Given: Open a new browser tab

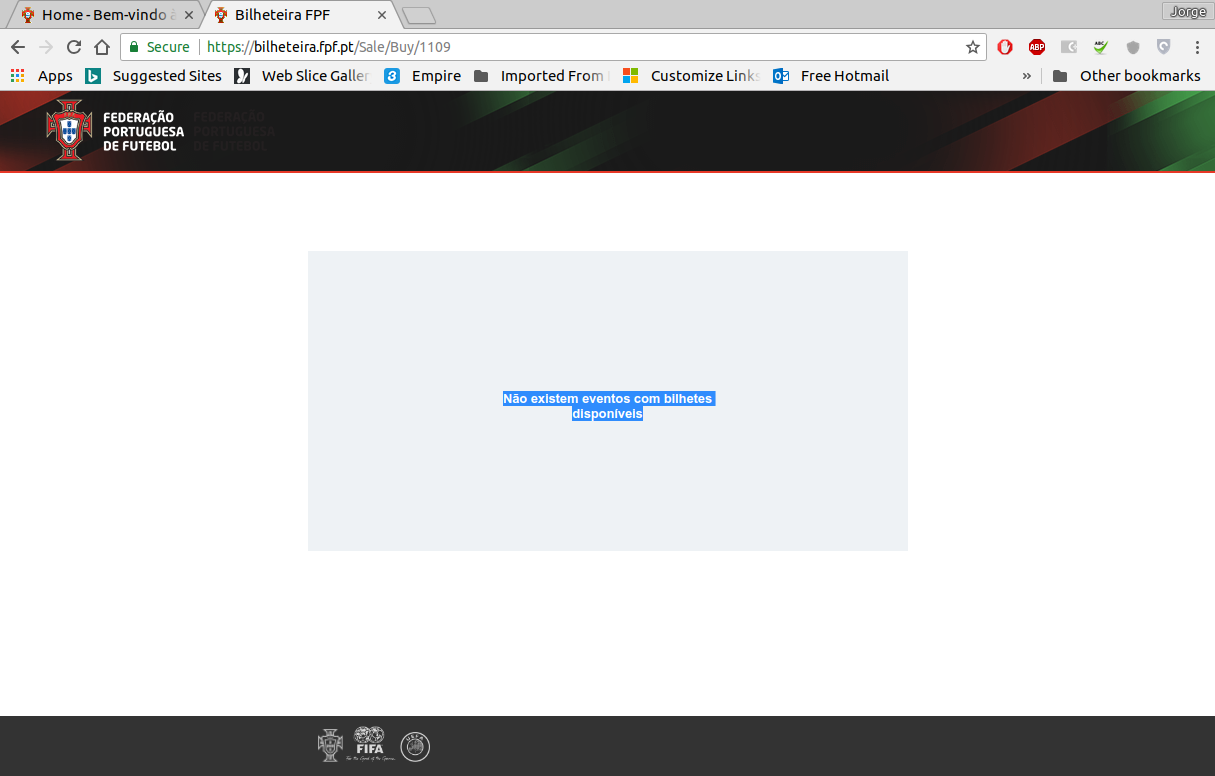Looking at the screenshot, I should (418, 15).
